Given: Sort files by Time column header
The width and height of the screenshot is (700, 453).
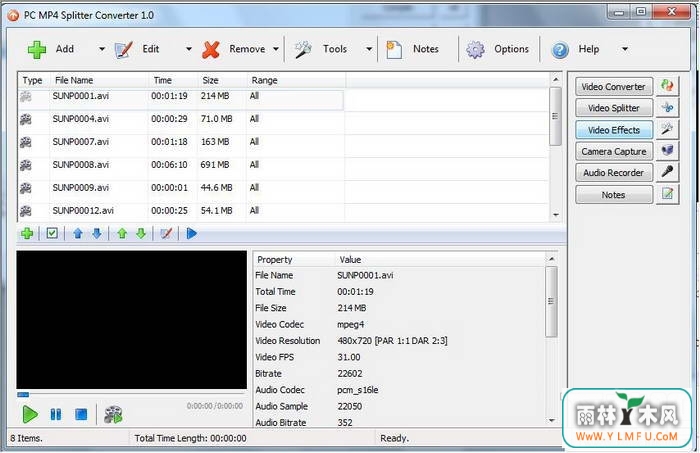Looking at the screenshot, I should pyautogui.click(x=173, y=80).
